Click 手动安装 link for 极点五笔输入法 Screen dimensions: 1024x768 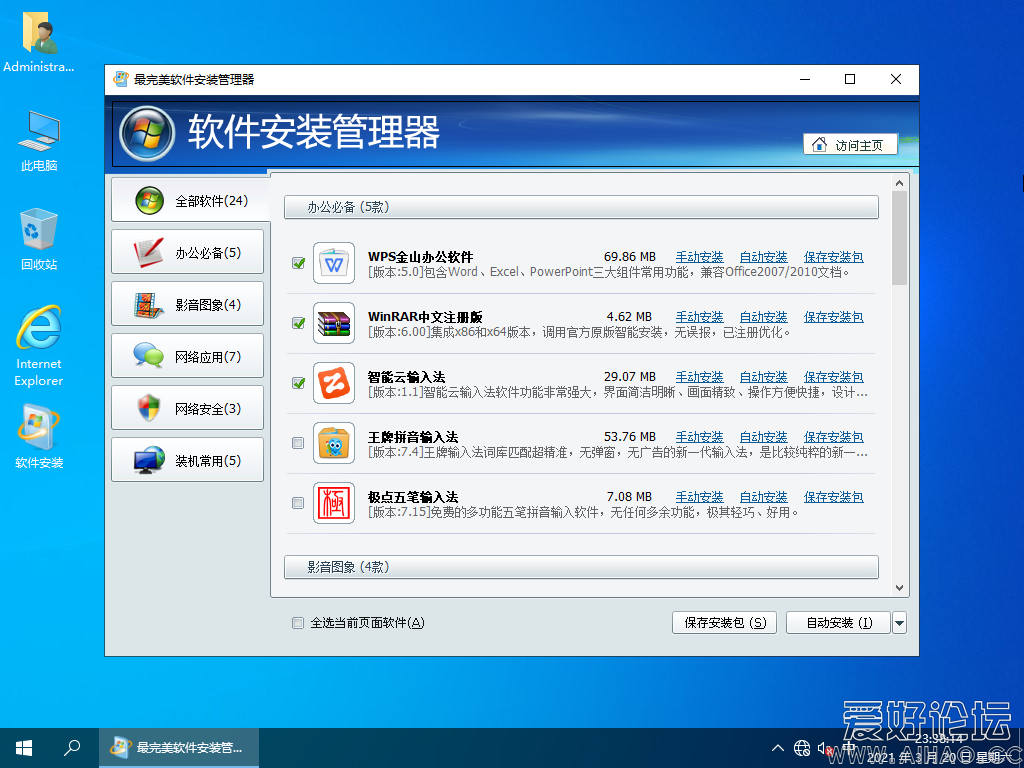coord(699,498)
